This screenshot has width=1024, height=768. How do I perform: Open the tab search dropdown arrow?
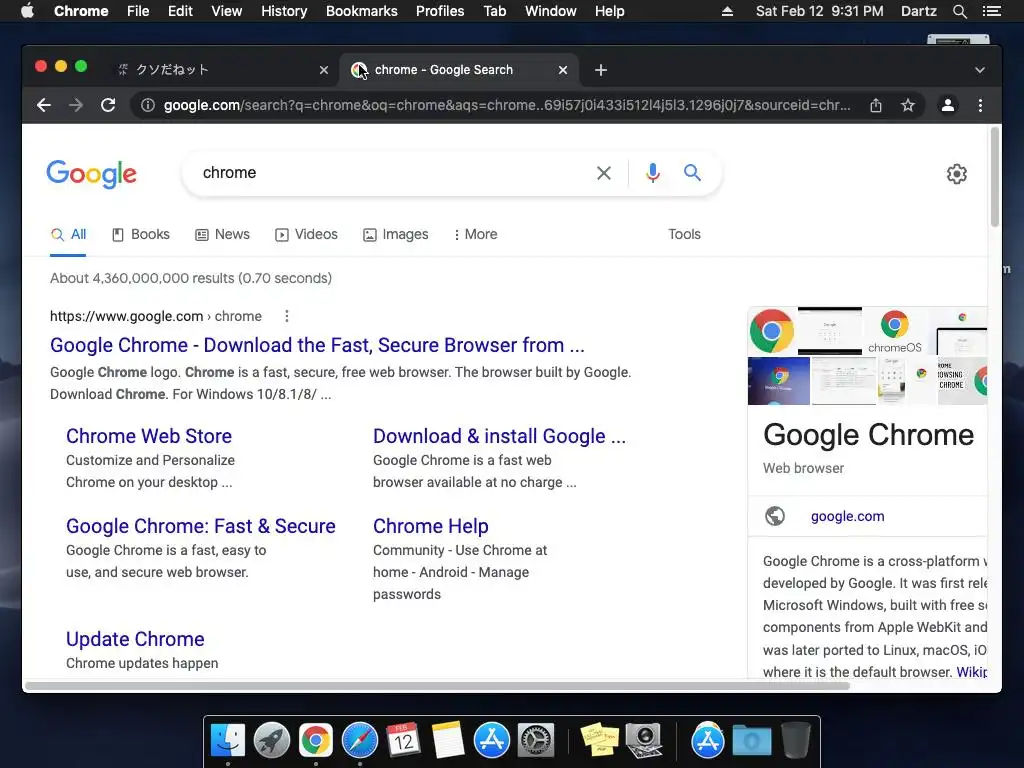coord(980,70)
